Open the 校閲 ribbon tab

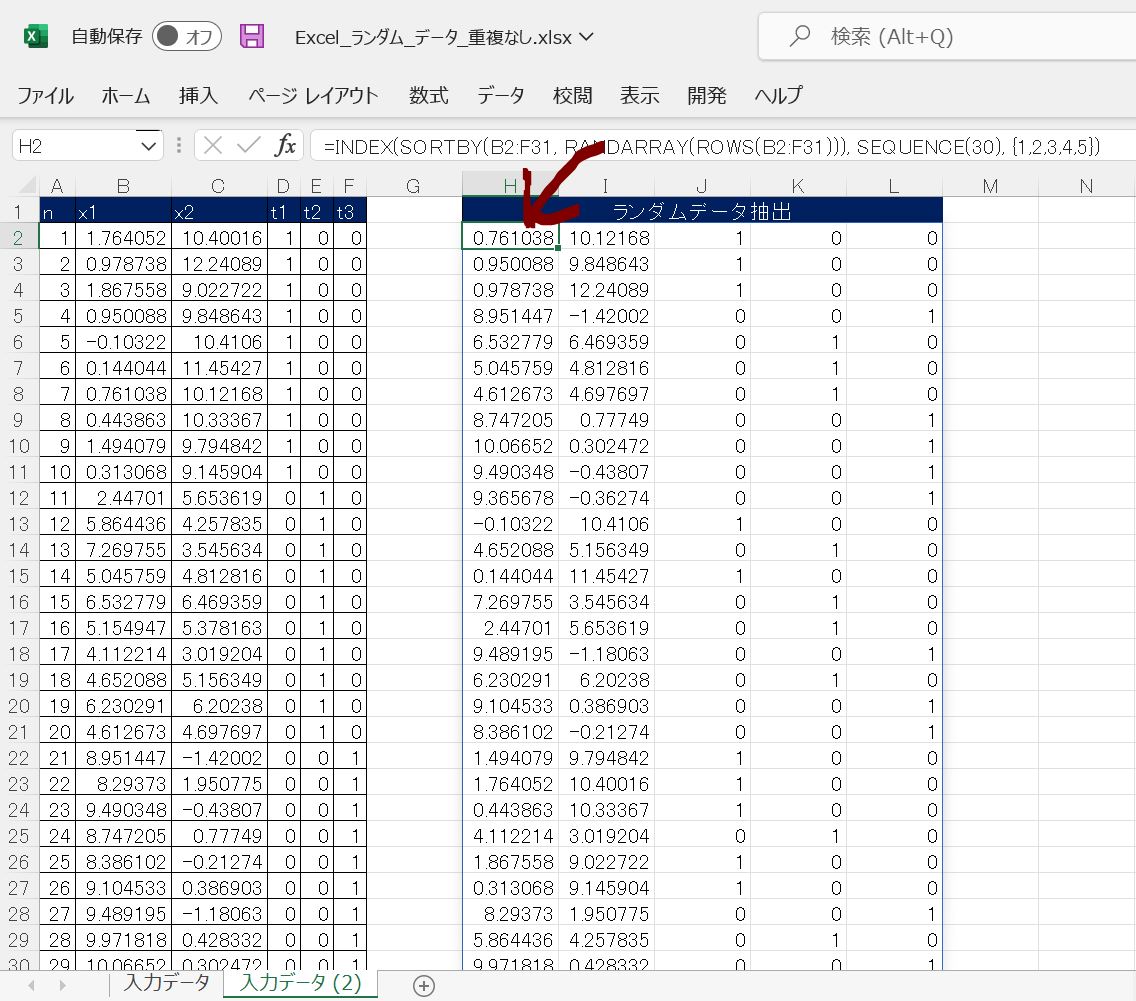tap(573, 95)
